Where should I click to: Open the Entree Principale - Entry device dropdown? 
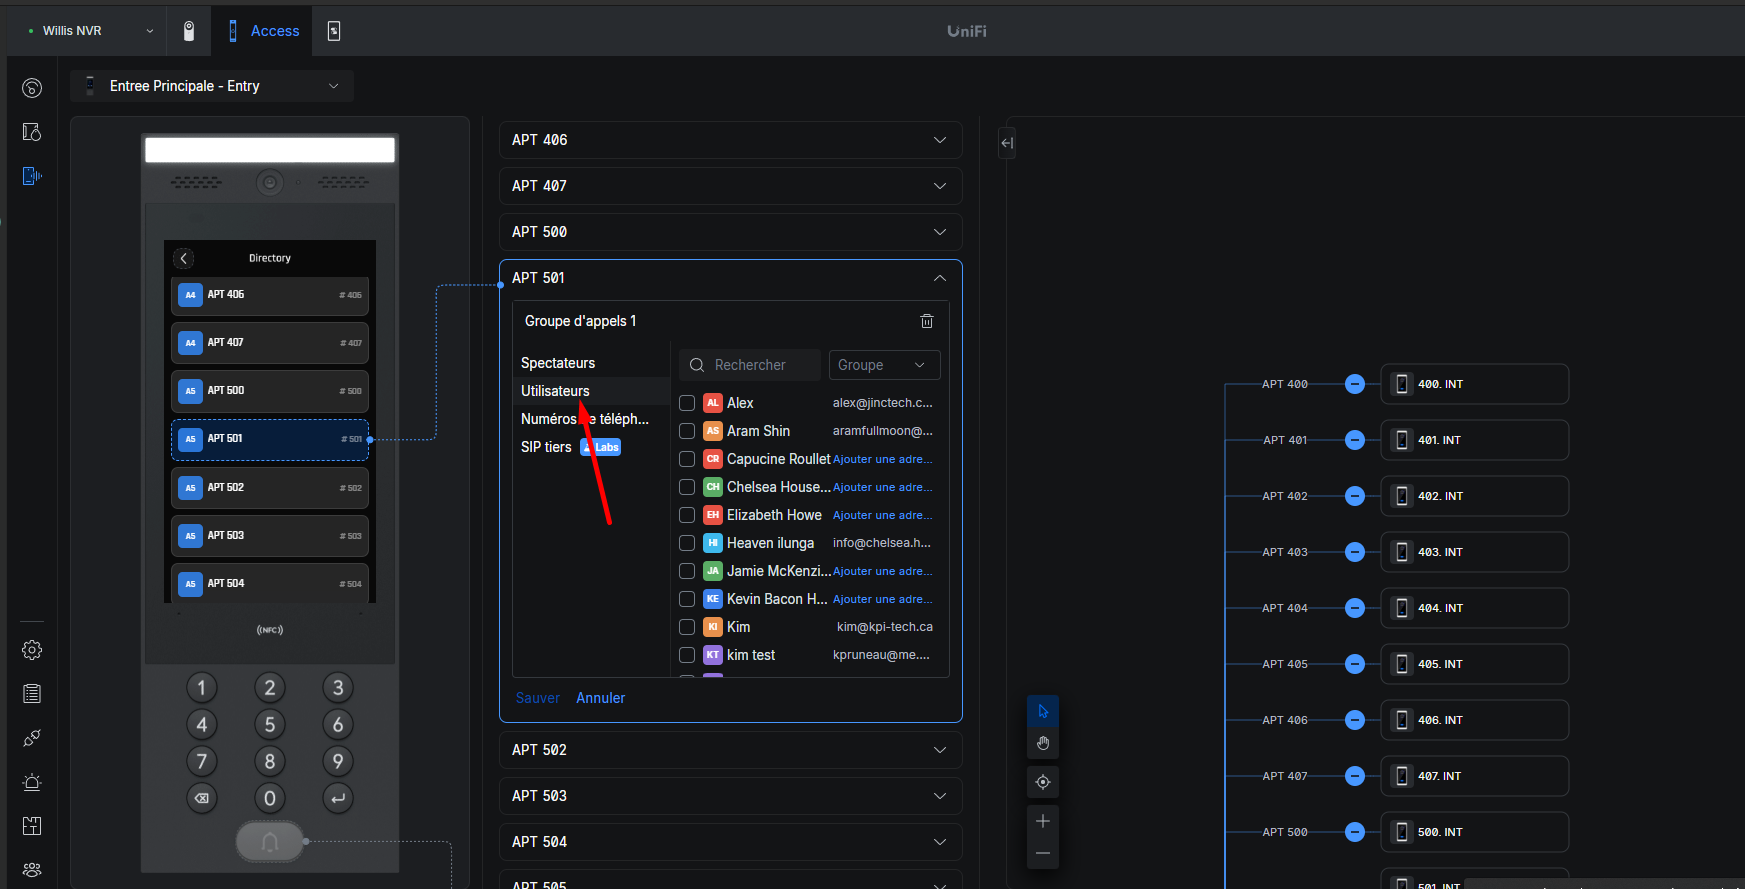click(x=213, y=86)
